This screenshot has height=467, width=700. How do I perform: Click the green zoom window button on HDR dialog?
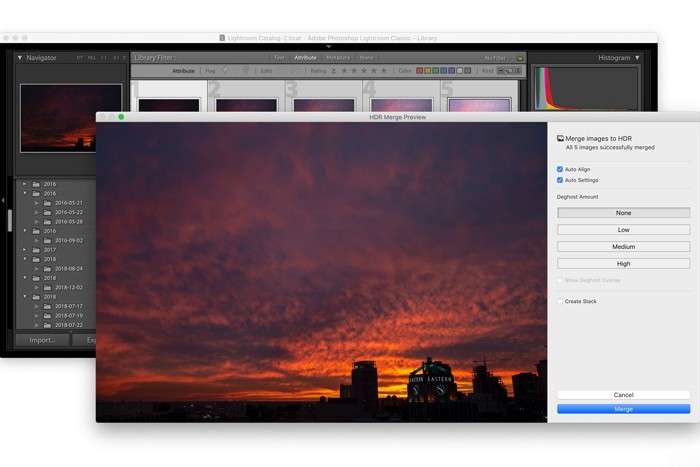[121, 117]
